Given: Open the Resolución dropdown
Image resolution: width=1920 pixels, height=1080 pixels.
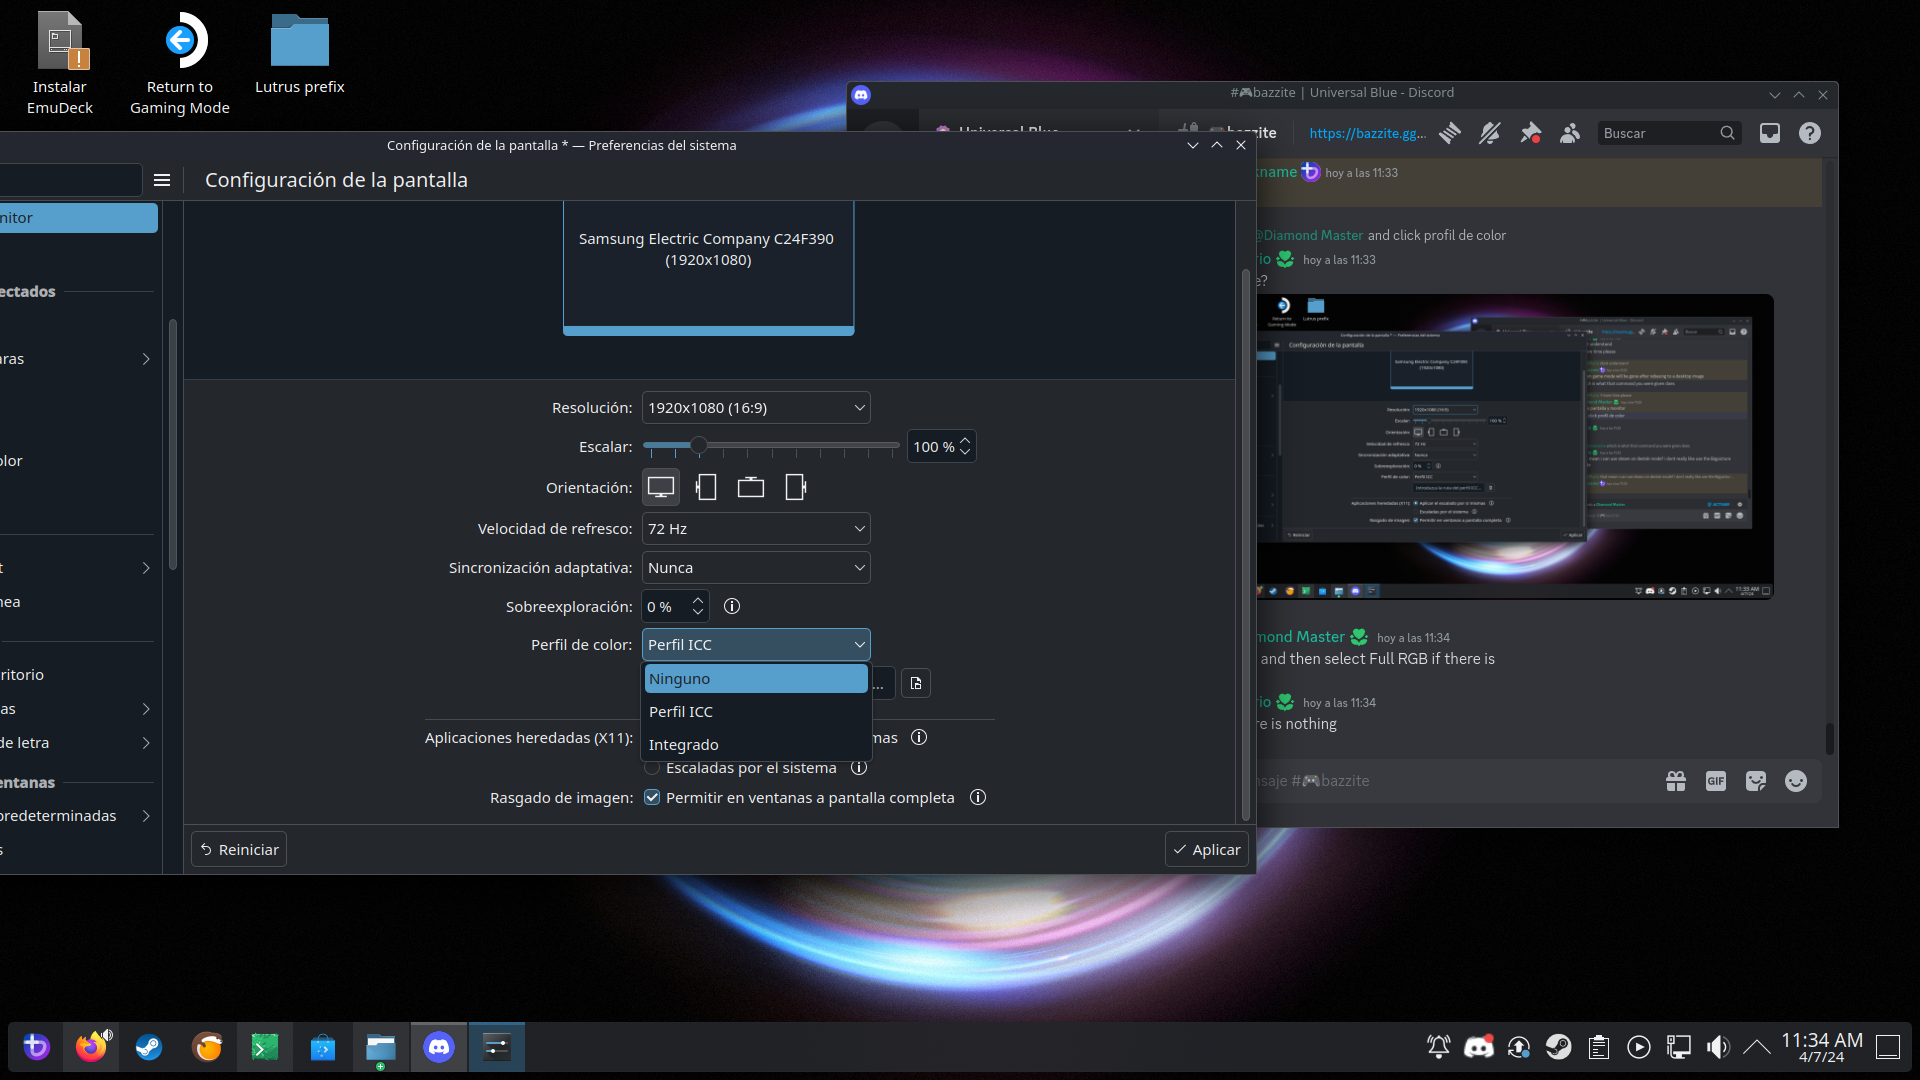Looking at the screenshot, I should tap(756, 408).
